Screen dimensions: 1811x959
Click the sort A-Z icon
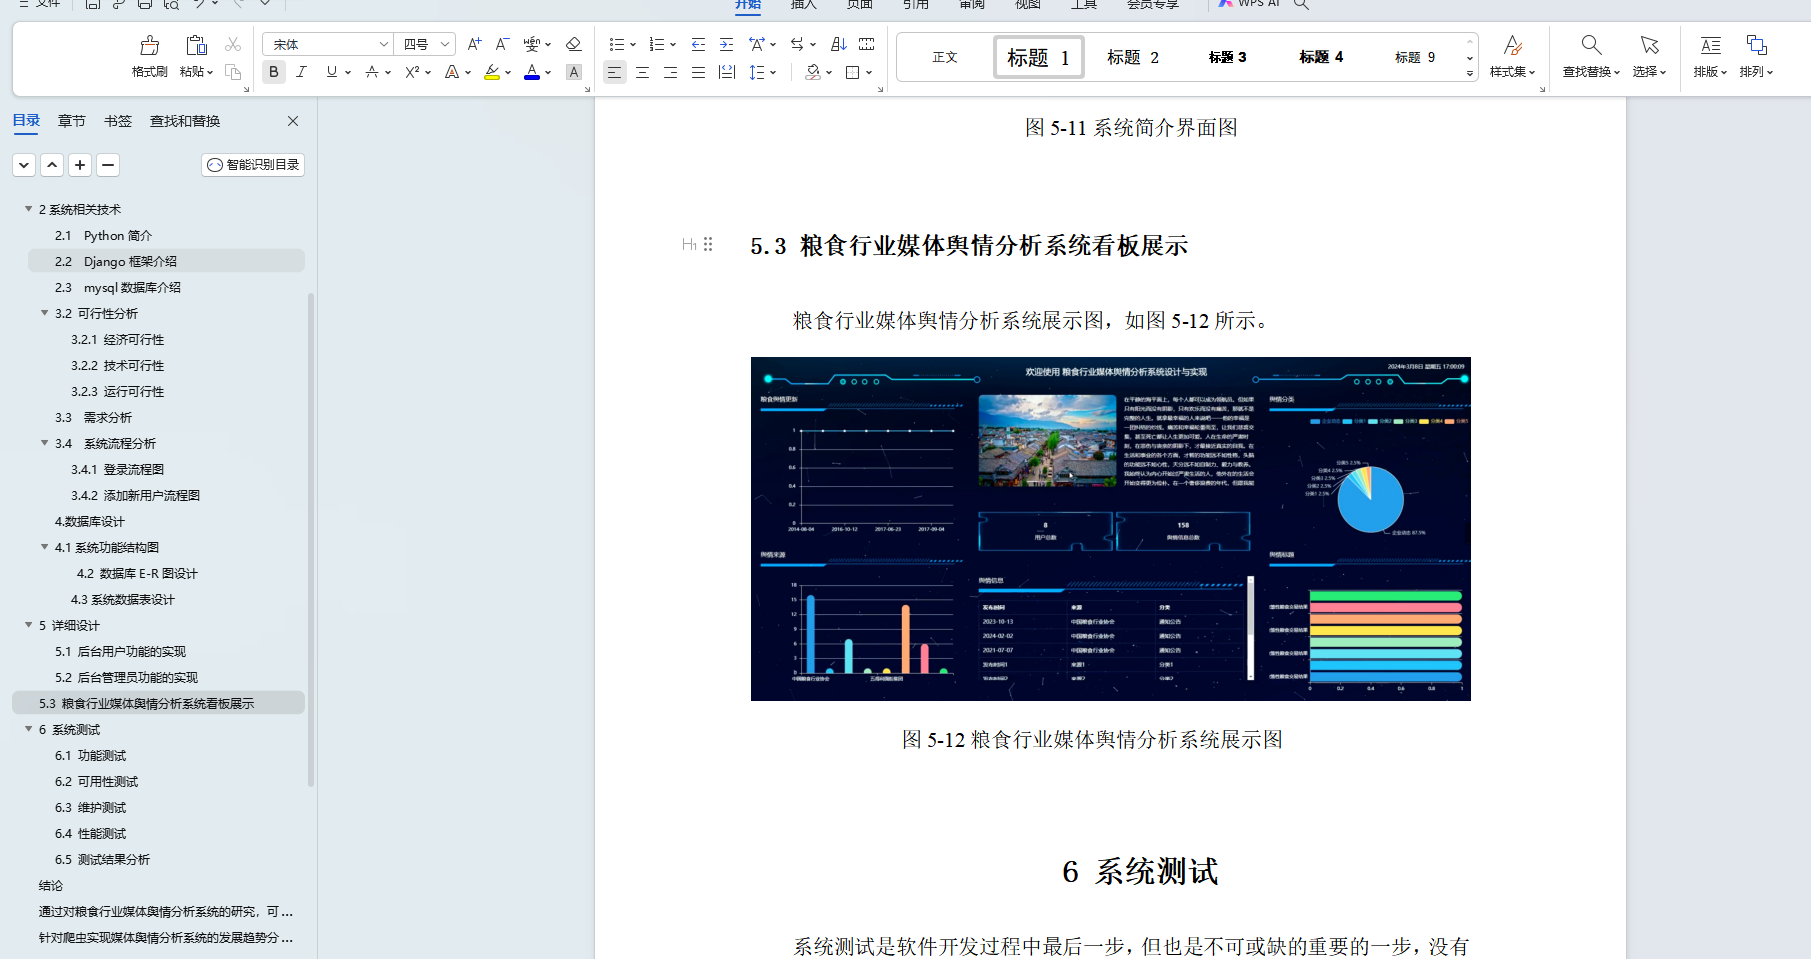838,44
